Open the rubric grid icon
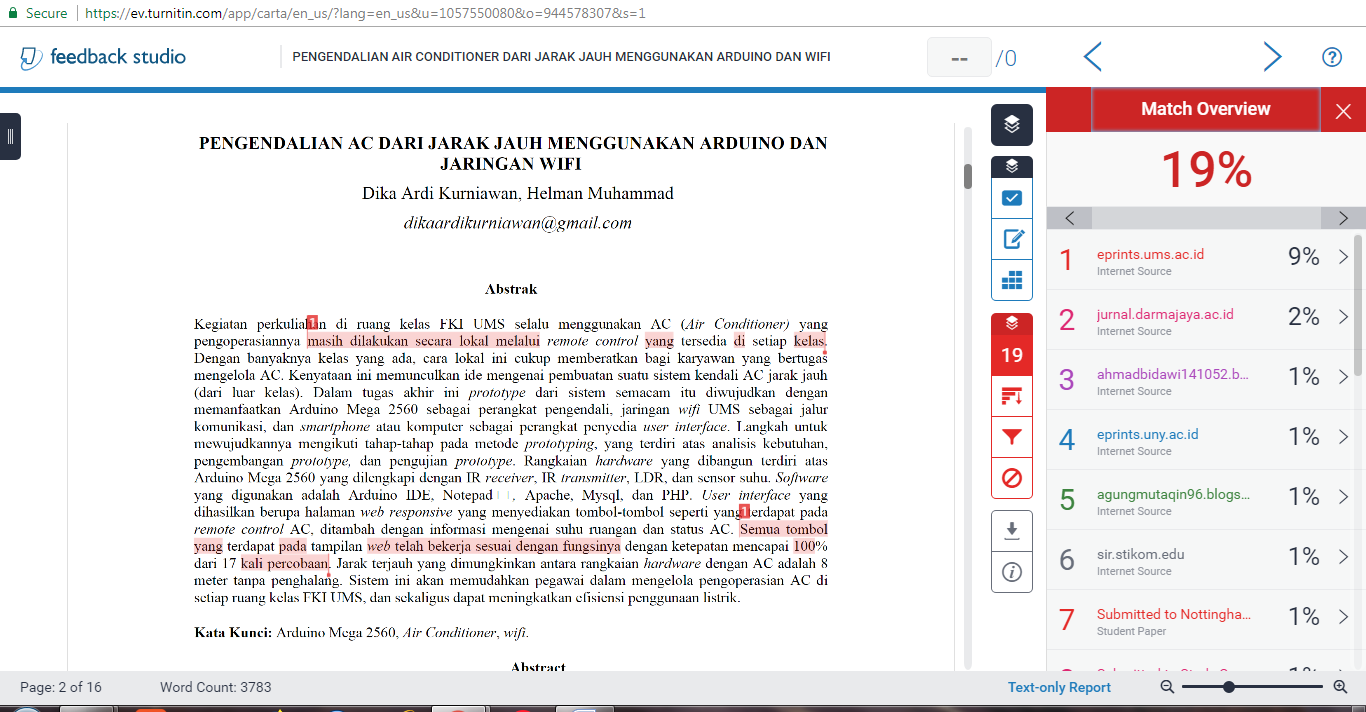 tap(1012, 280)
